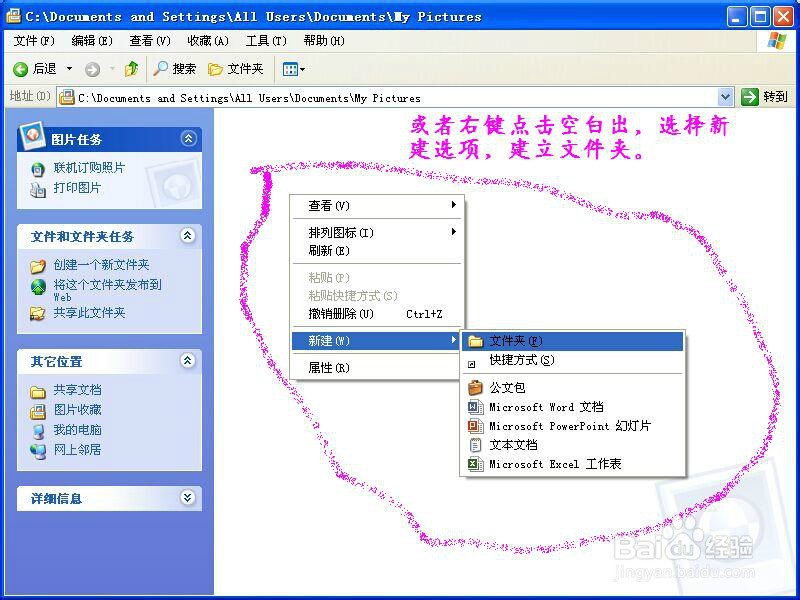Click the PowerPoint slide icon
This screenshot has width=800, height=600.
(x=475, y=426)
